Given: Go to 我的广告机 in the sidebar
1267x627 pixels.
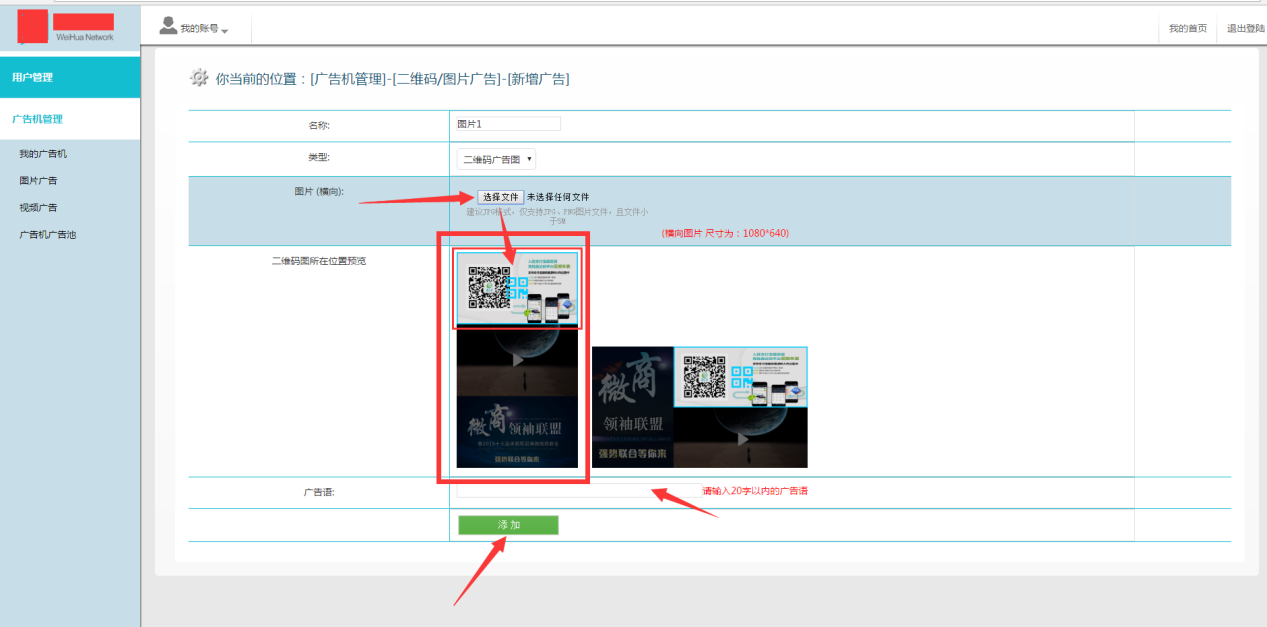Looking at the screenshot, I should 43,154.
